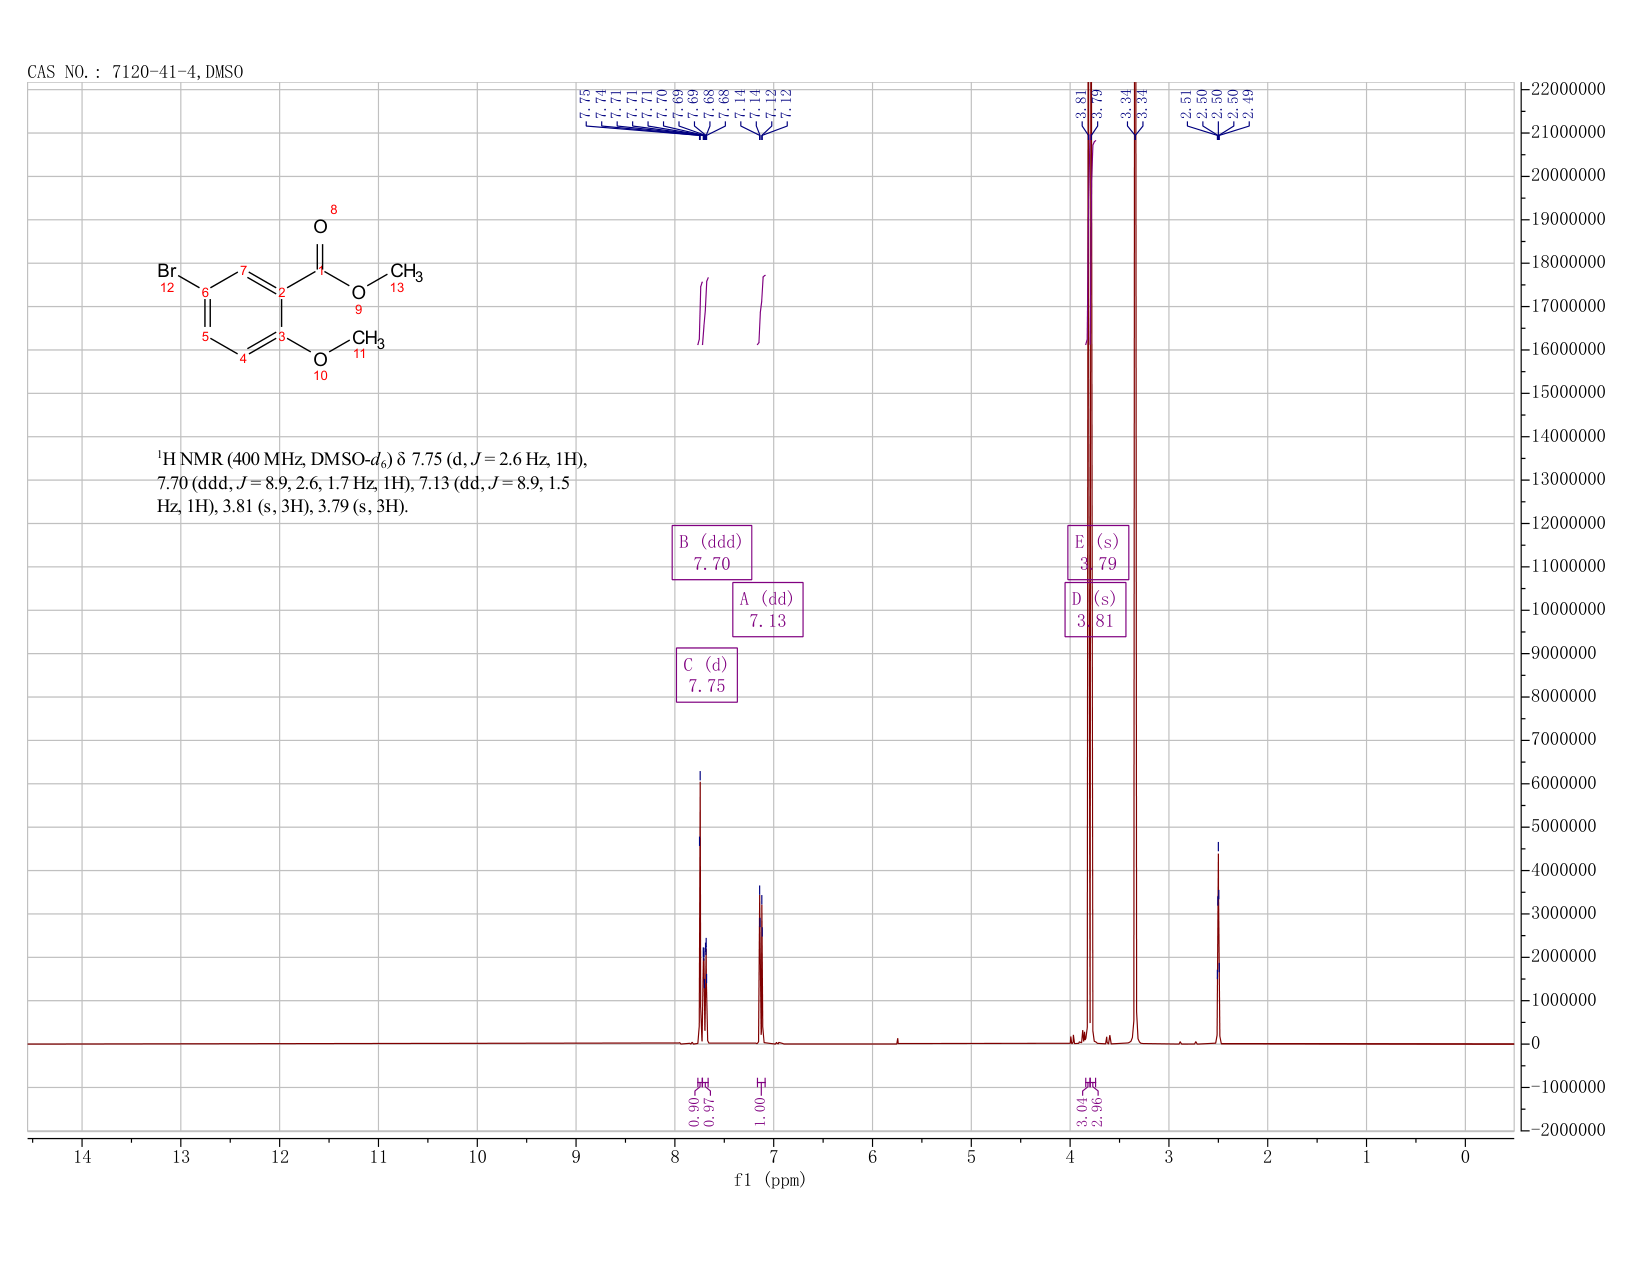Click the 14 x-axis tick label

point(82,1157)
